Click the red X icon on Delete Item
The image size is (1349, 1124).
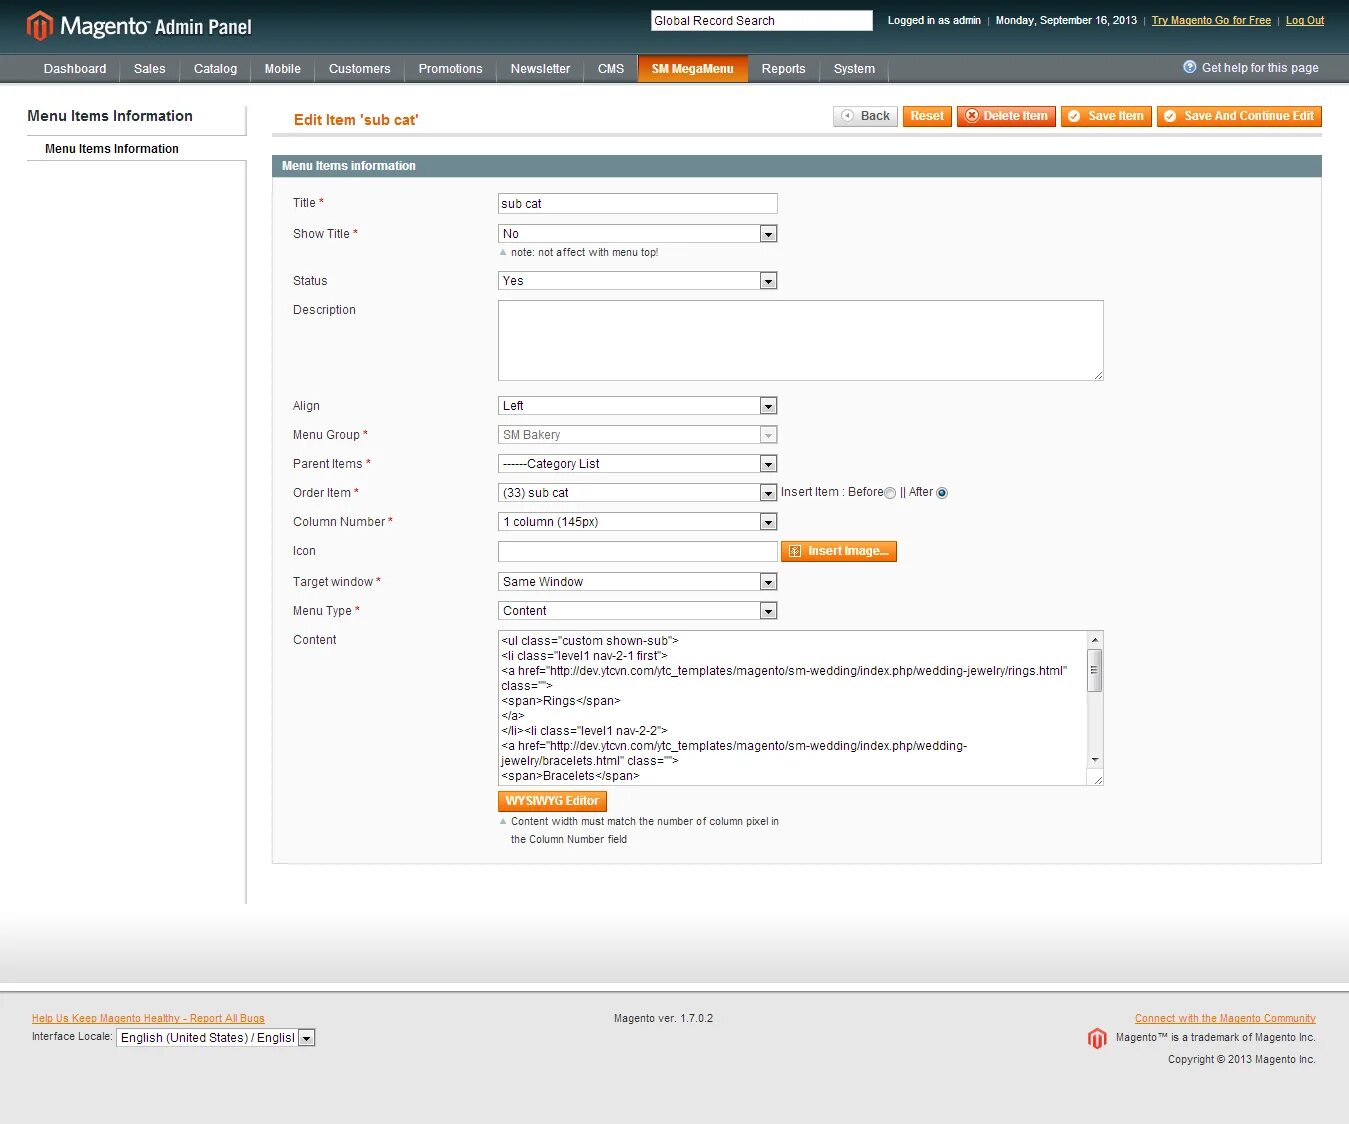(x=972, y=116)
